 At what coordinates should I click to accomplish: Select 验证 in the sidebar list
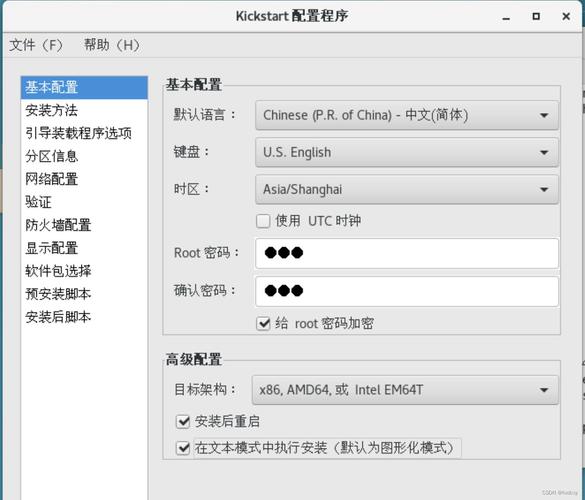(x=84, y=202)
